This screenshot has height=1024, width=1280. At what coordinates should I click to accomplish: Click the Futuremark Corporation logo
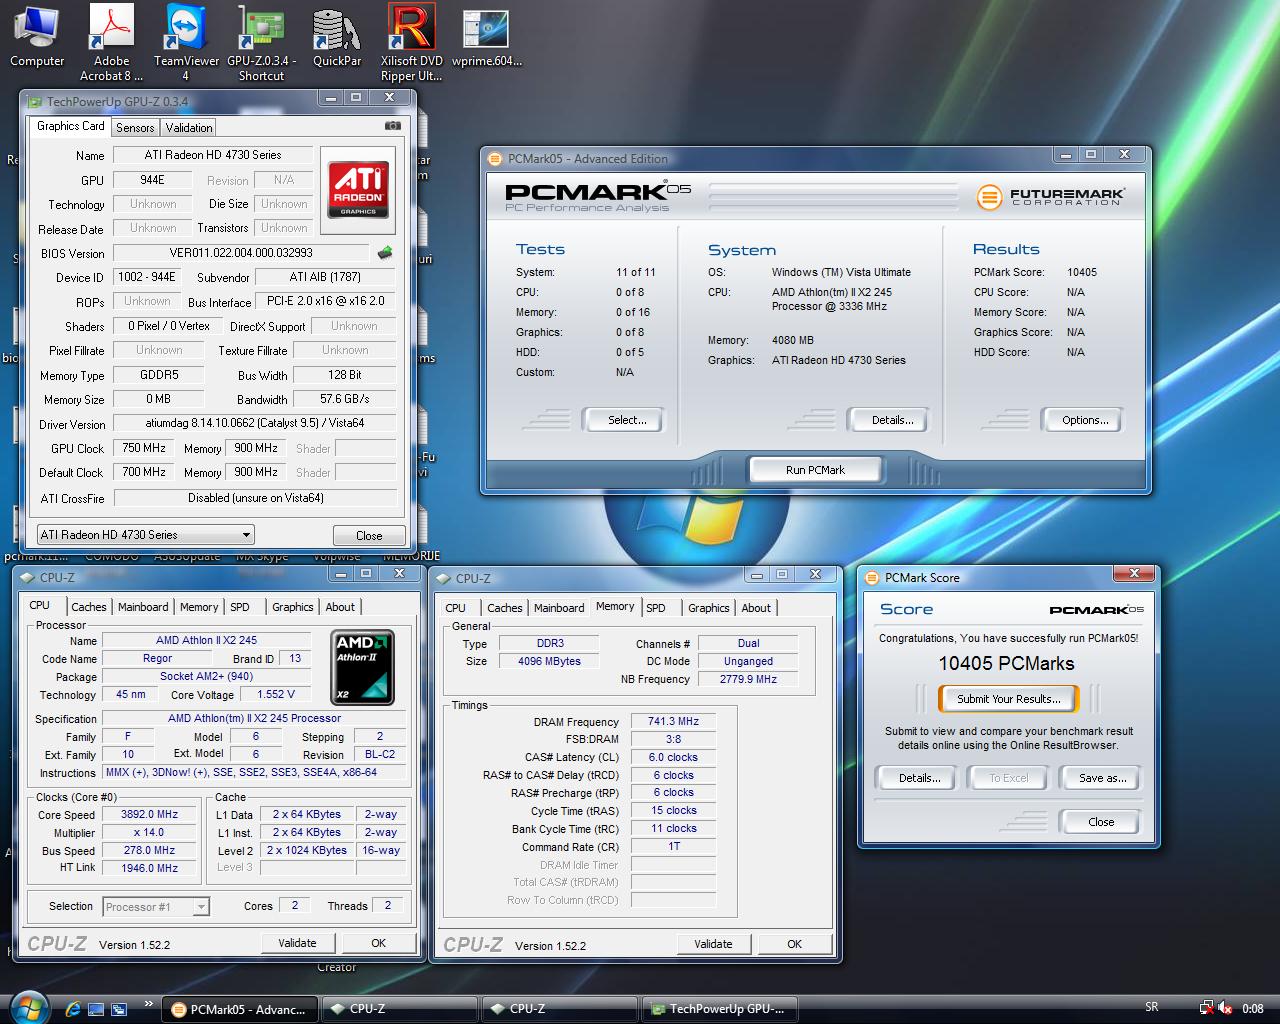[x=1050, y=196]
